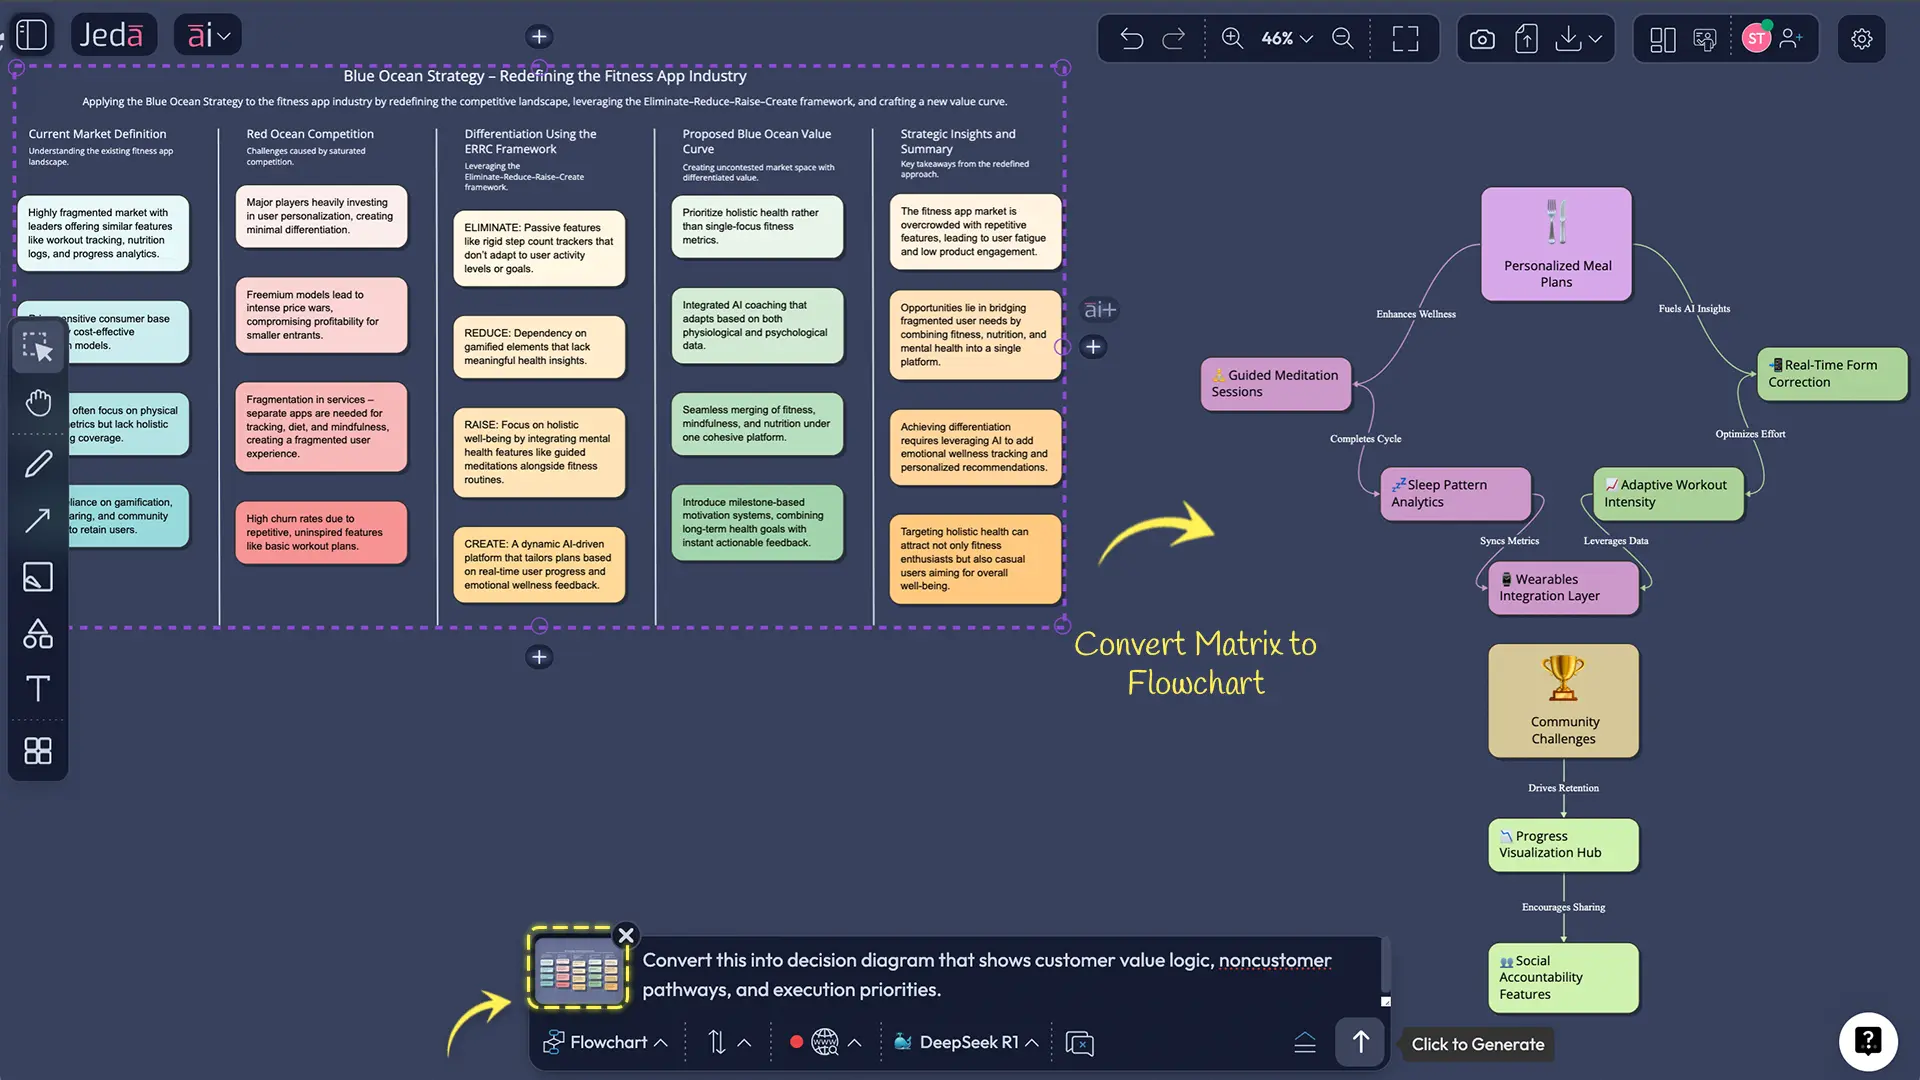Select the Text tool
Viewport: 1920px width, 1080px height.
tap(37, 689)
